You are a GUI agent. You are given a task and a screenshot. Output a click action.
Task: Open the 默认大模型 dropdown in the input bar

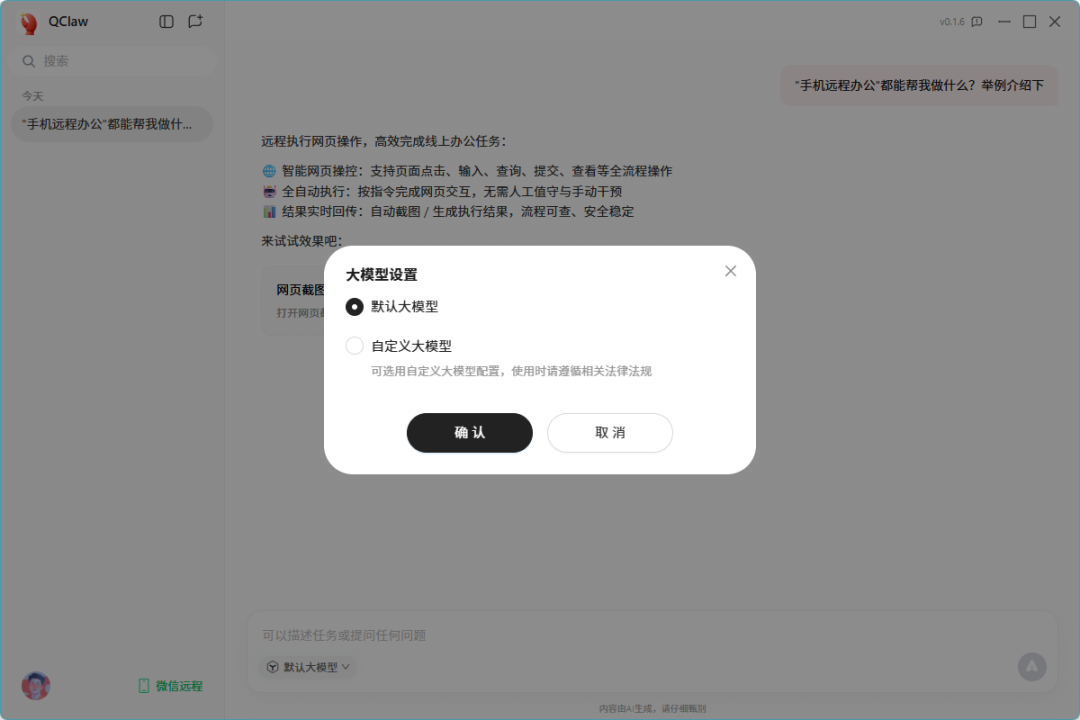307,666
